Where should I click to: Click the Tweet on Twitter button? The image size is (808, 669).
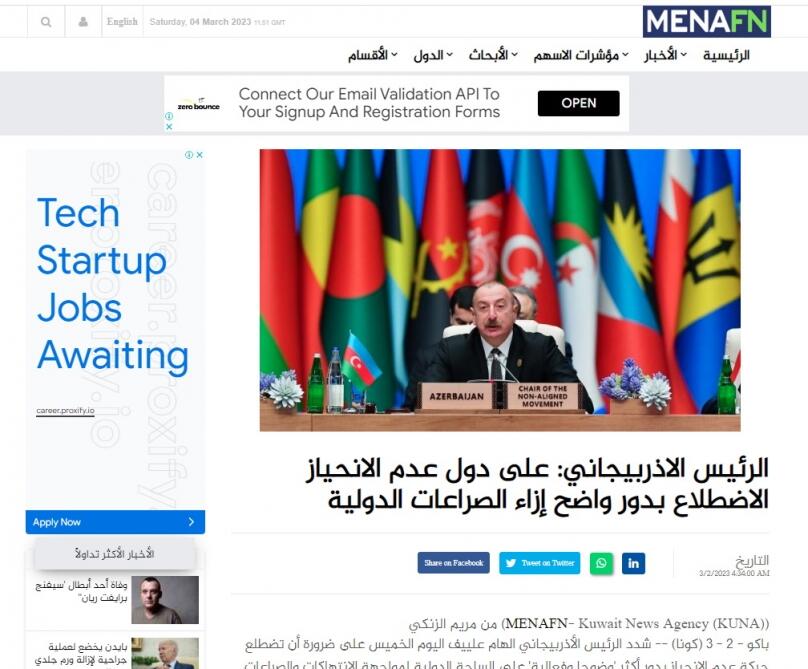pos(540,563)
